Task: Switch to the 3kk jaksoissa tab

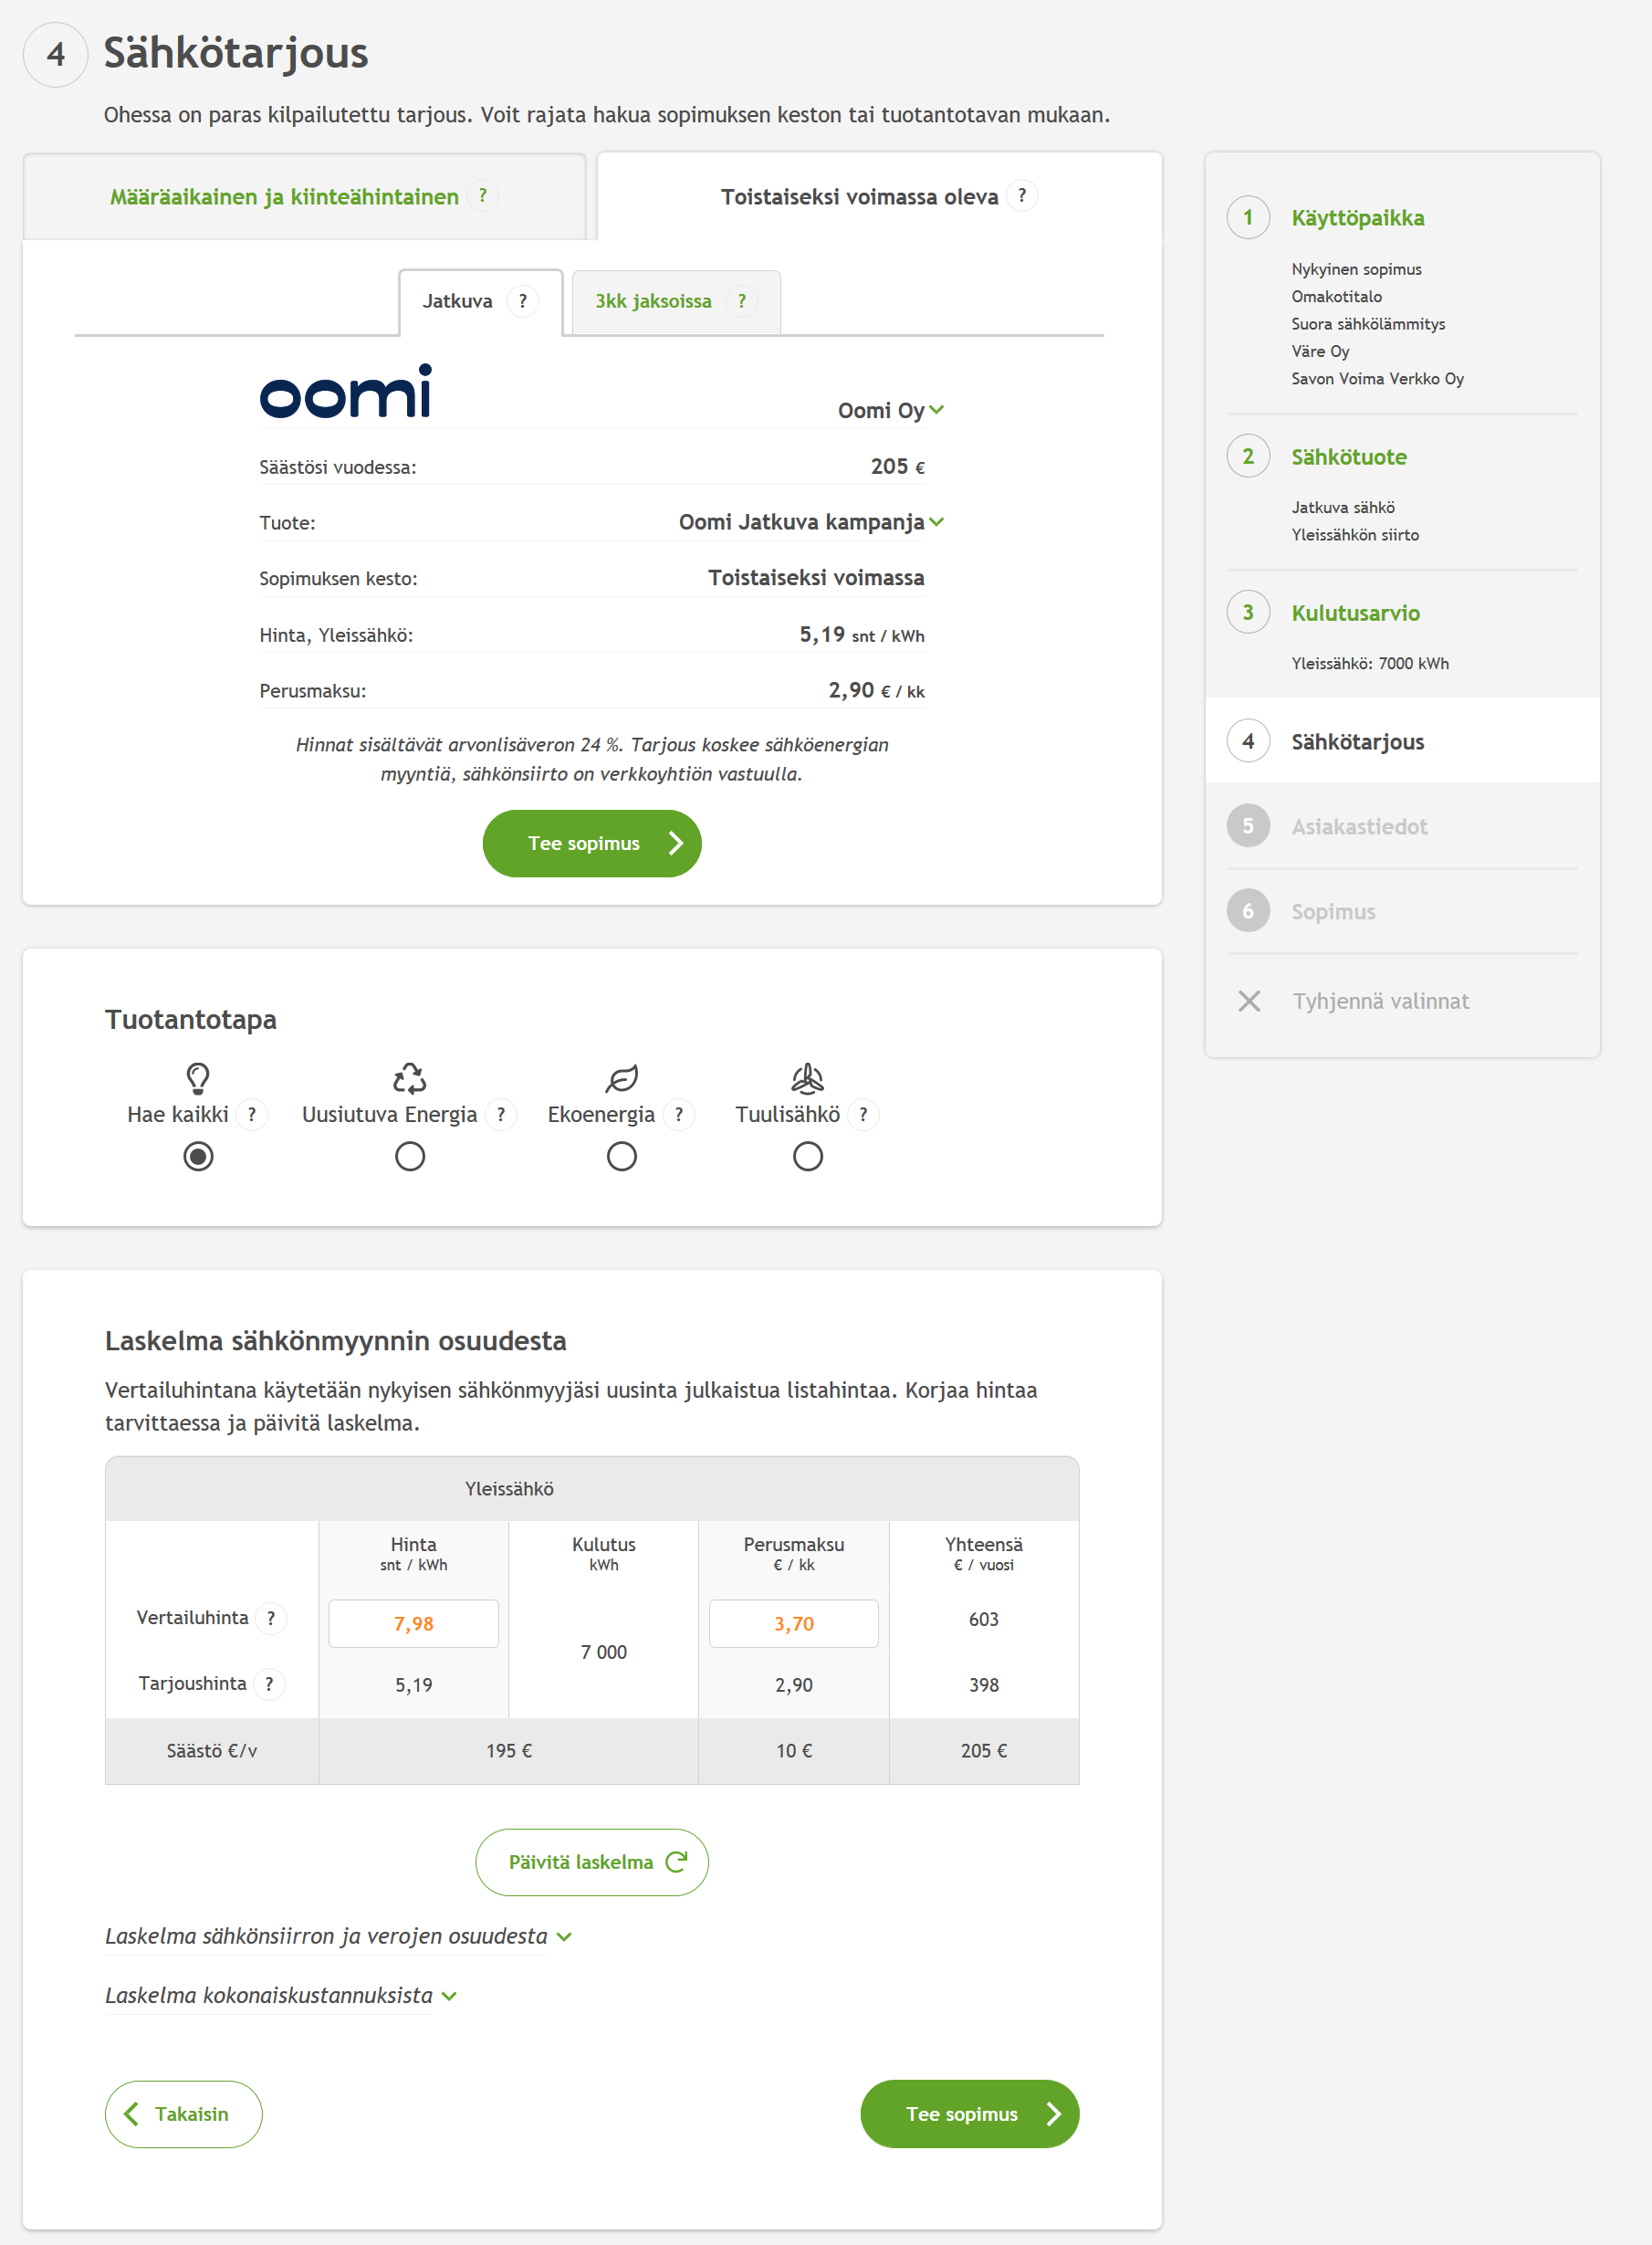Action: 676,302
